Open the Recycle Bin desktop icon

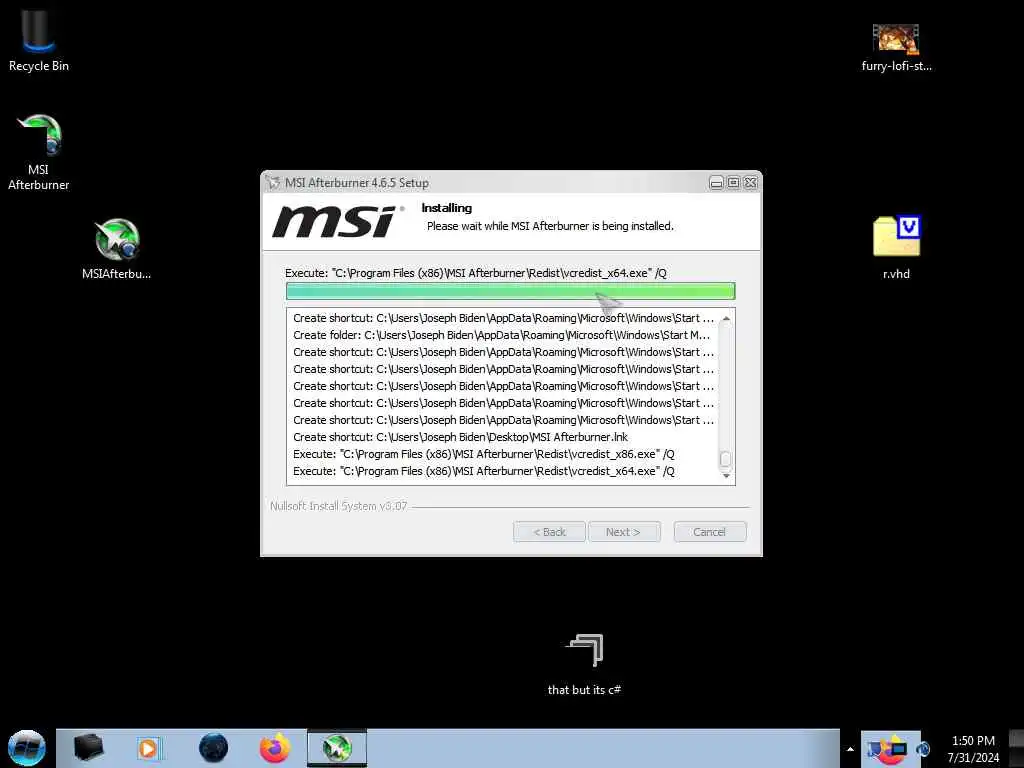click(39, 40)
